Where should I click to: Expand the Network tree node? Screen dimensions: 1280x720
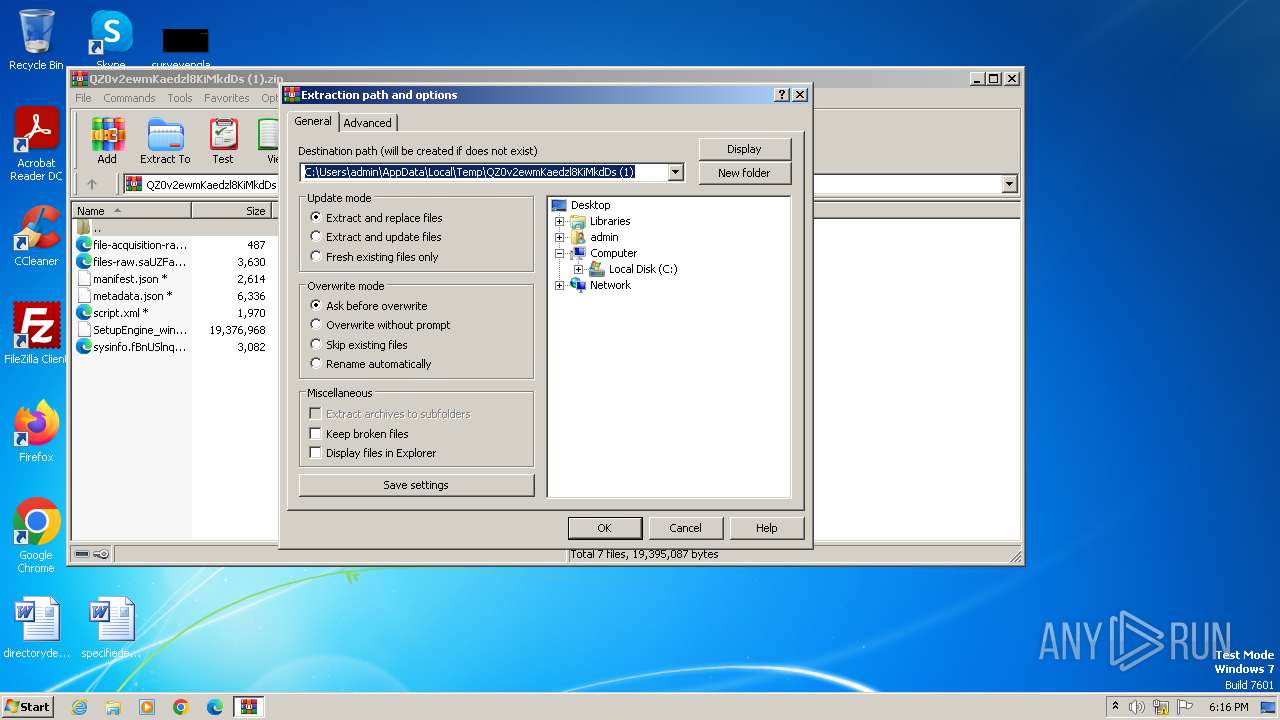pyautogui.click(x=560, y=285)
